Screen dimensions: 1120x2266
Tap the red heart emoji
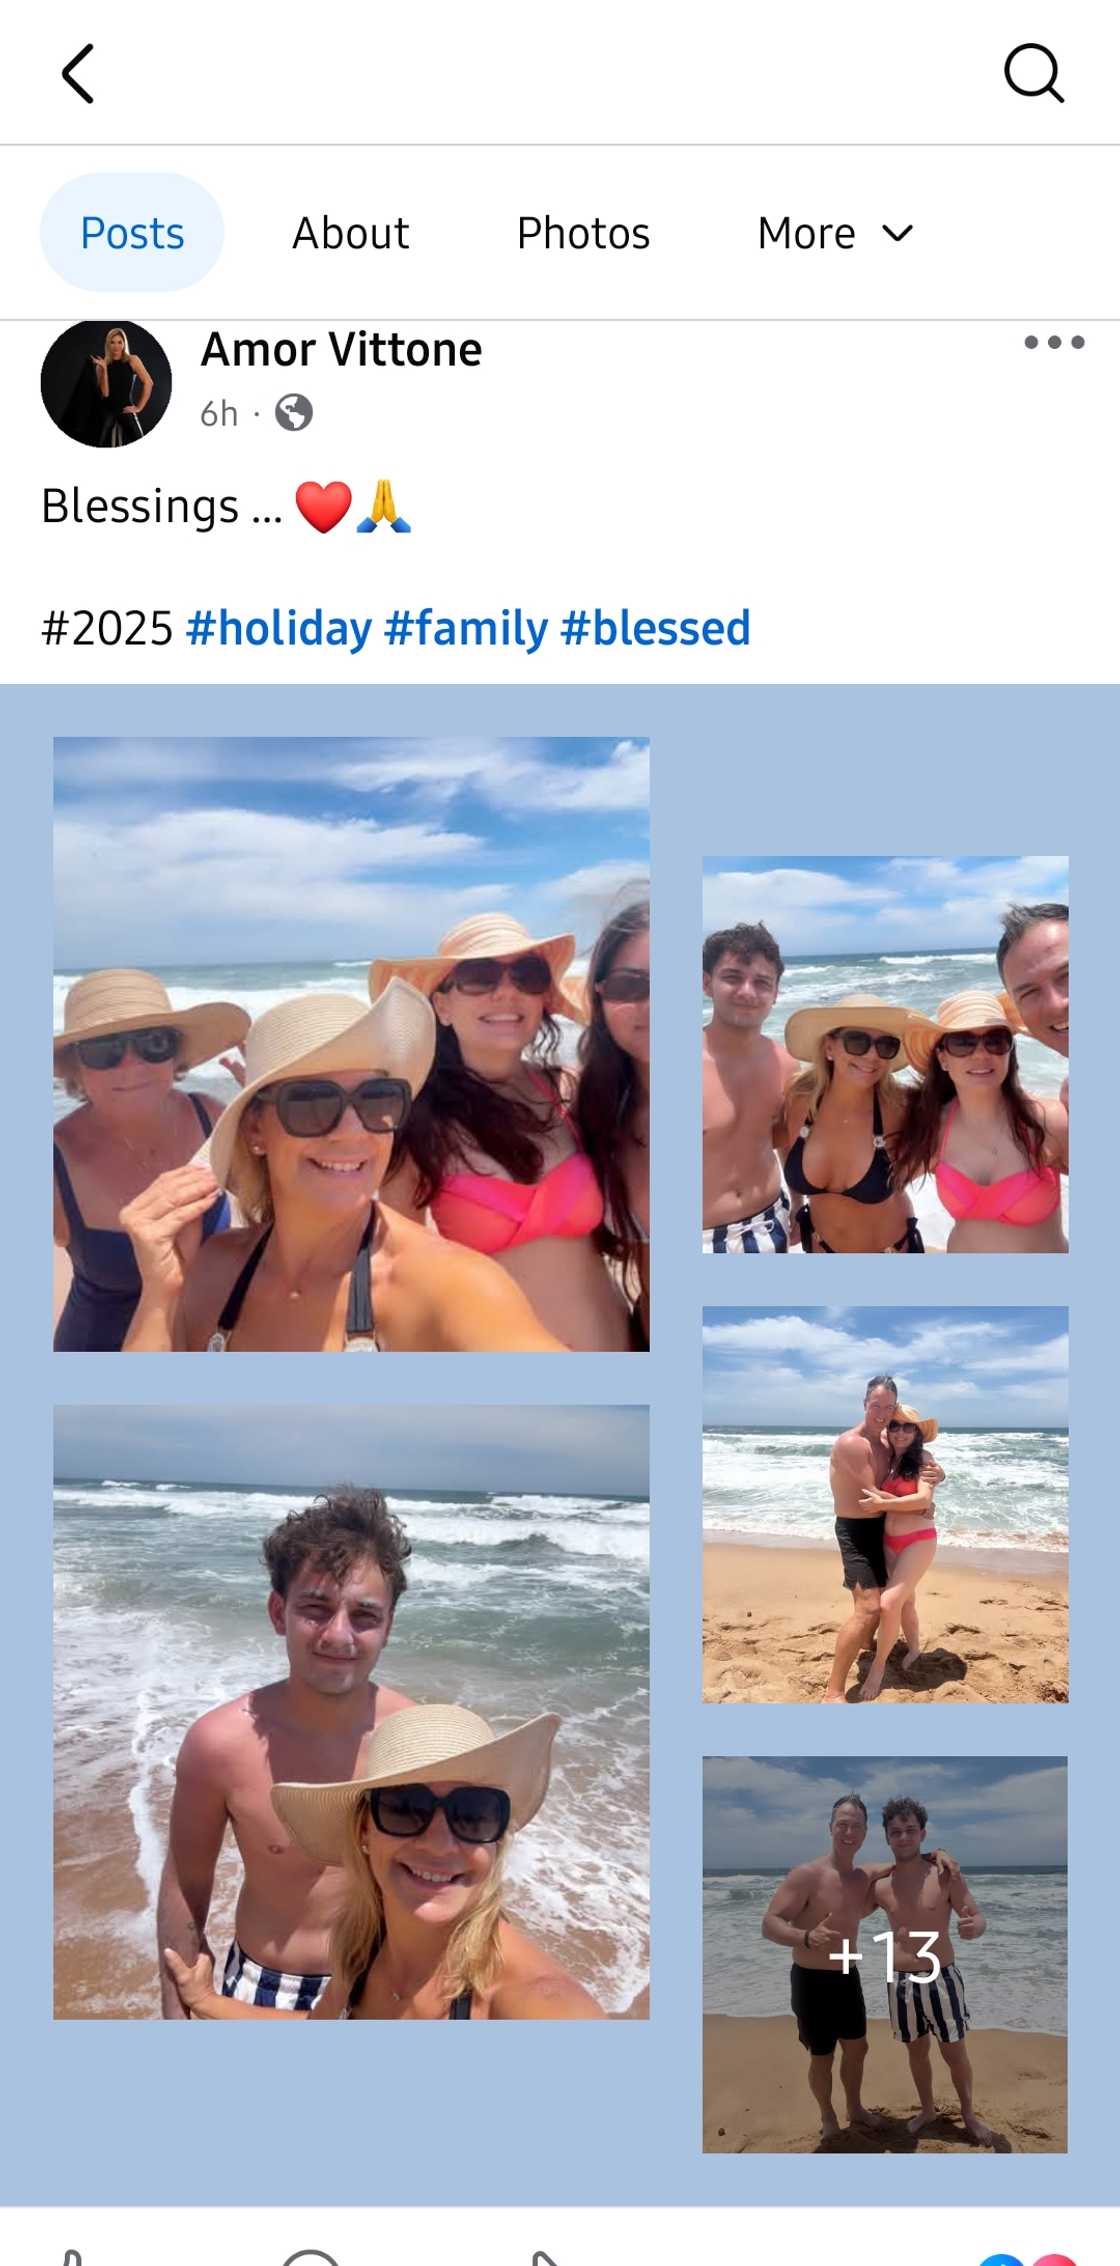tap(323, 506)
